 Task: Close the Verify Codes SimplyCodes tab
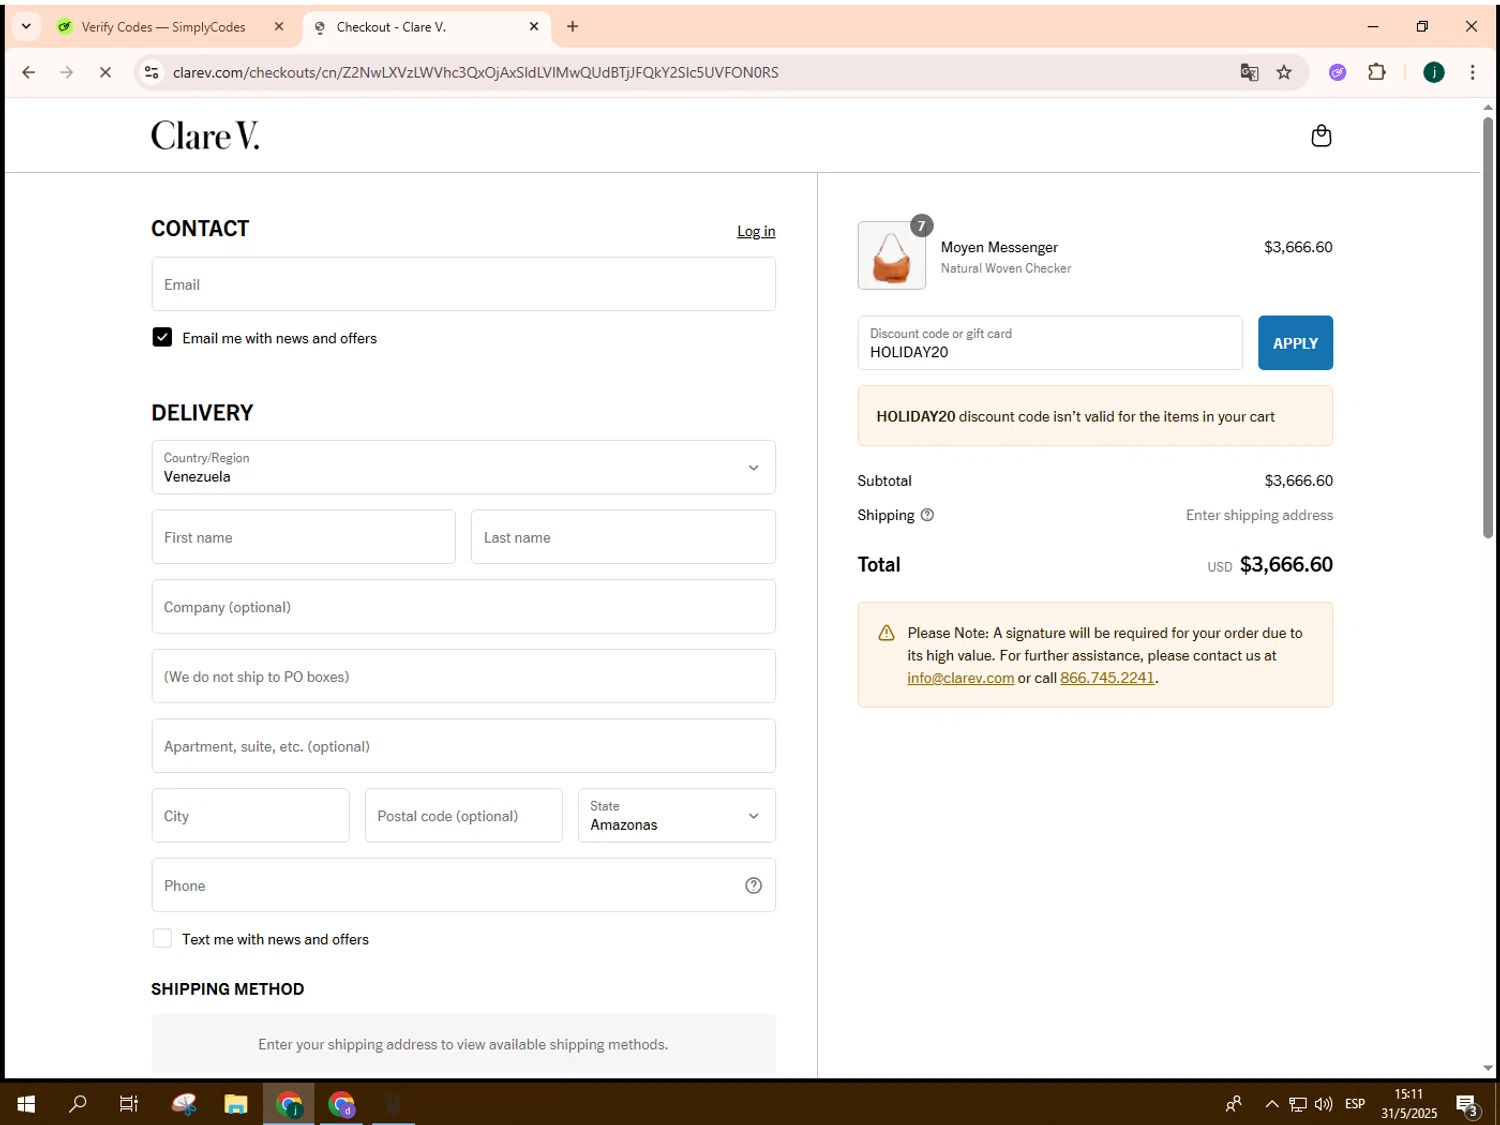click(279, 27)
